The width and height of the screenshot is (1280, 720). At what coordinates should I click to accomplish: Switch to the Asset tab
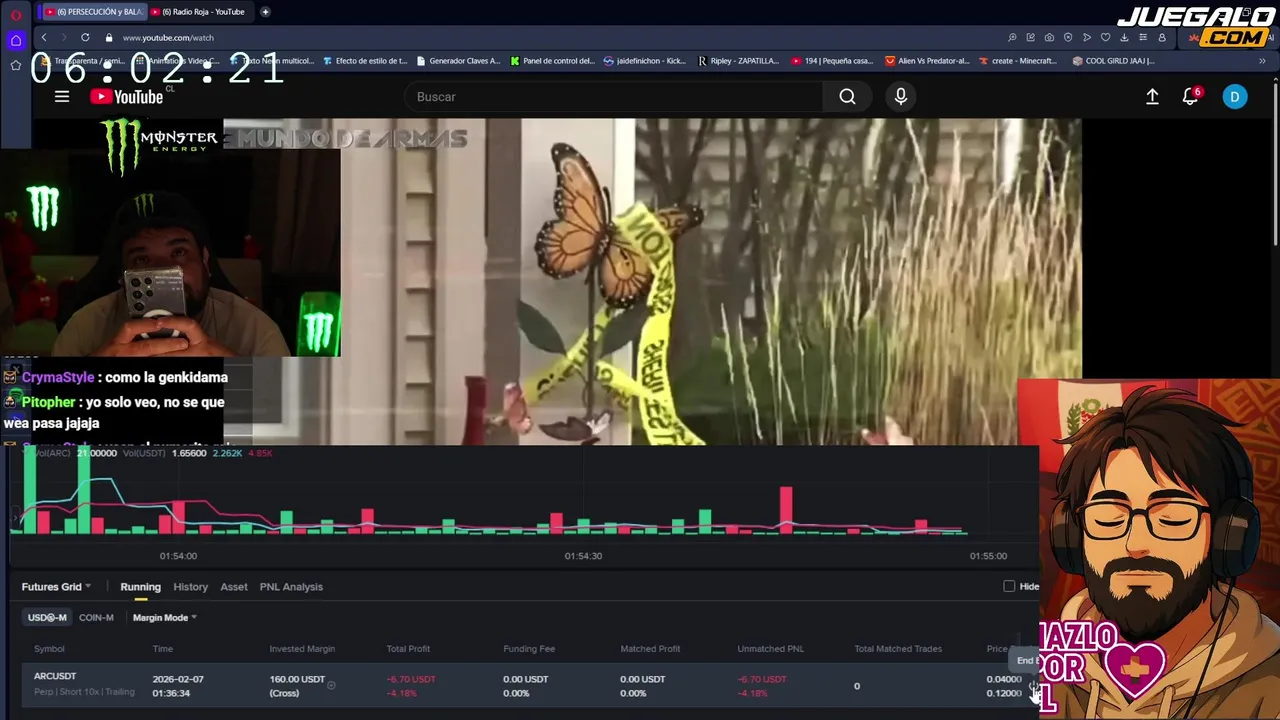pyautogui.click(x=234, y=587)
